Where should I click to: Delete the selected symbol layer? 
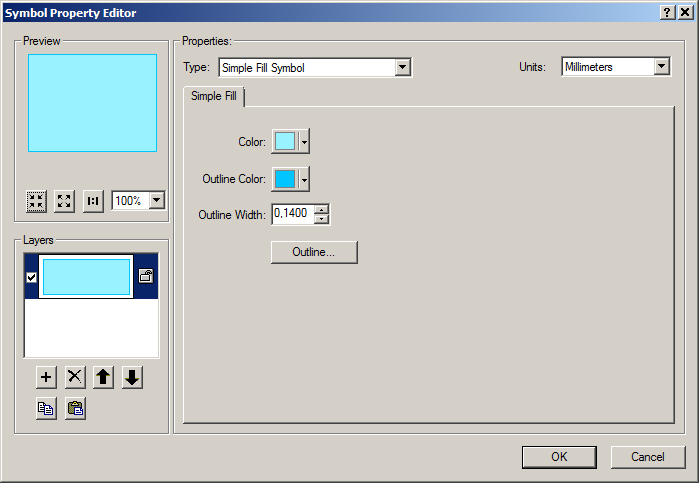coord(75,377)
